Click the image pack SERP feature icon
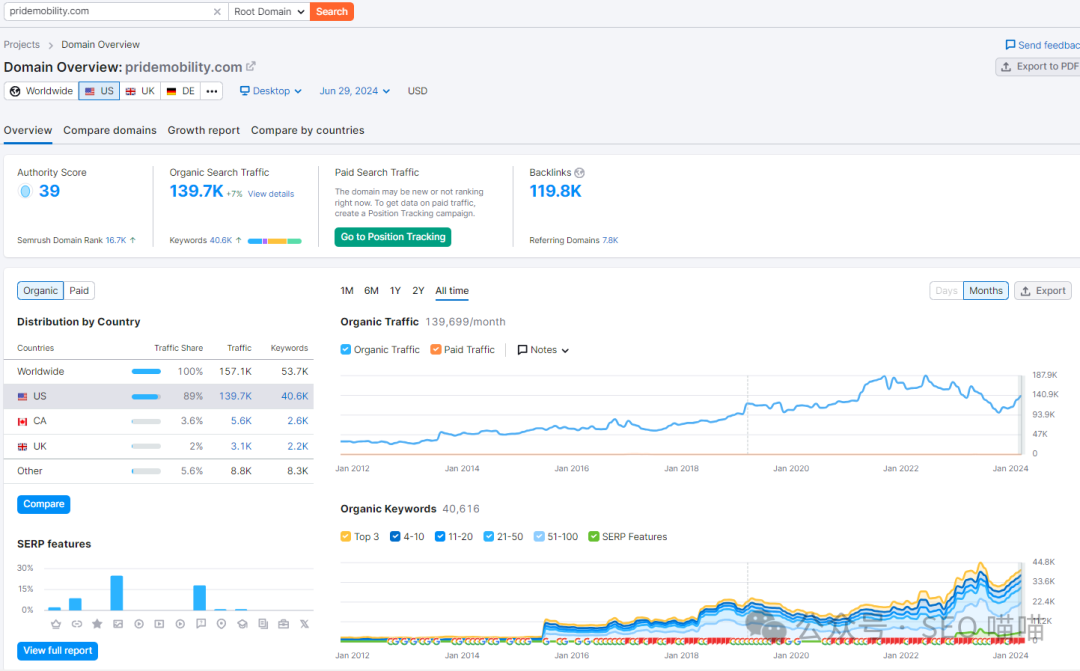1080x671 pixels. (118, 624)
